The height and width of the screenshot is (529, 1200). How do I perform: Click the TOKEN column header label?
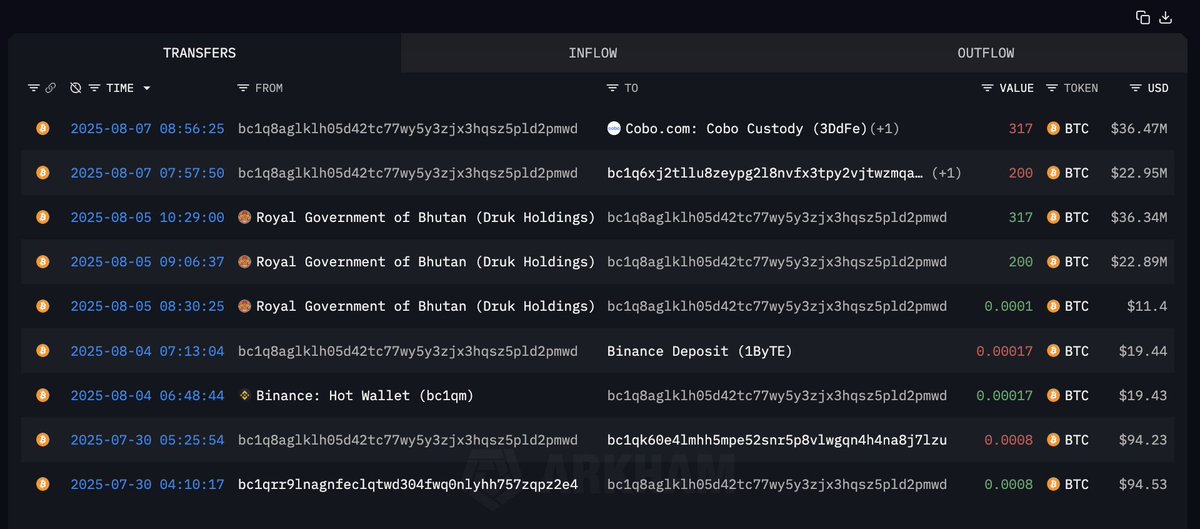point(1081,88)
